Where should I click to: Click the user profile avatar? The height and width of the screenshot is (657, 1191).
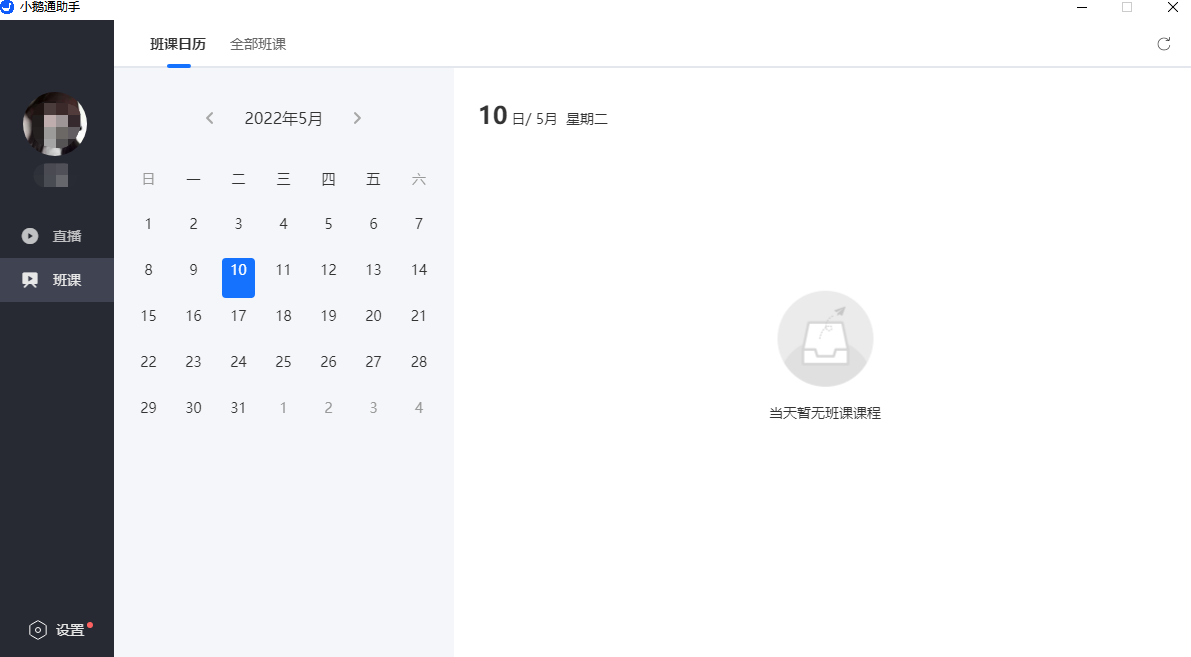pos(55,124)
